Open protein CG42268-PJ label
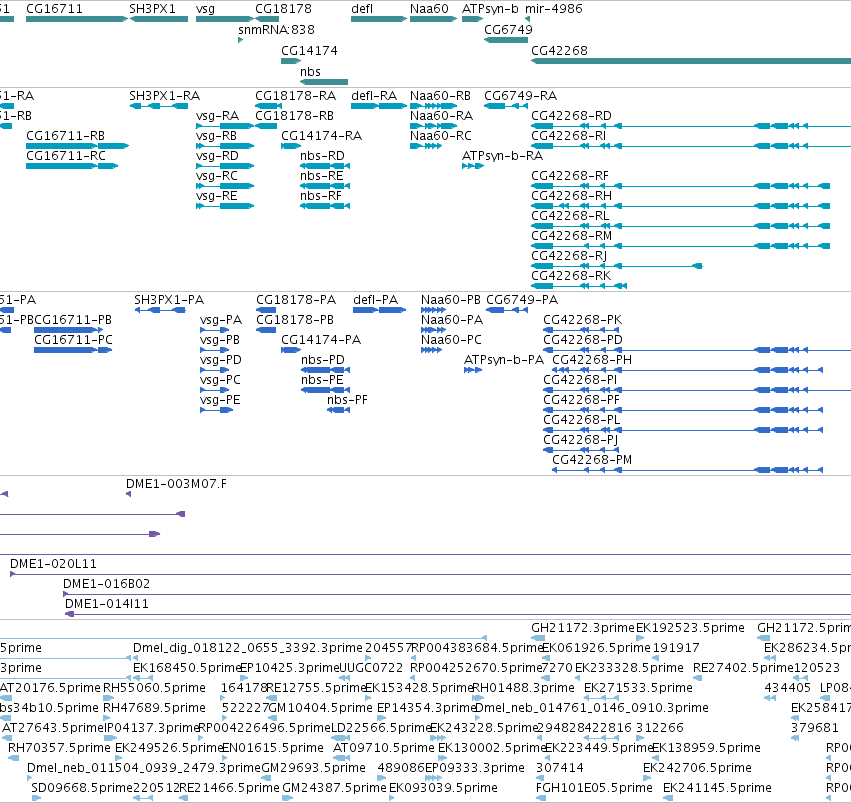 (581, 440)
